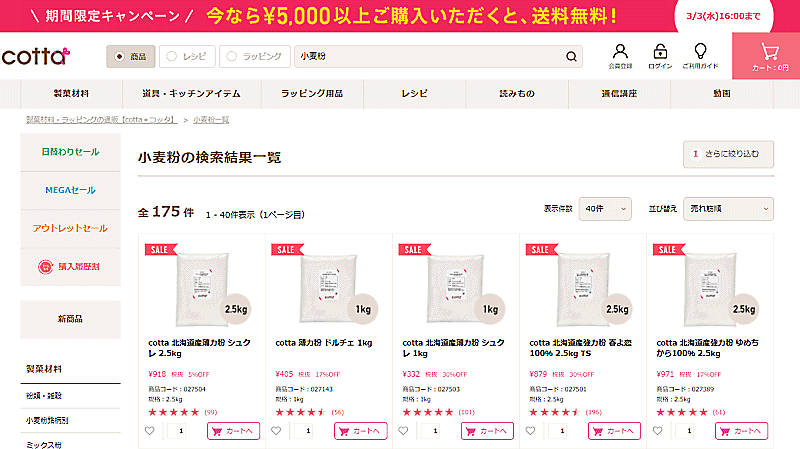Click the 小麦粉 search input field
This screenshot has height=449, width=800.
[x=430, y=57]
